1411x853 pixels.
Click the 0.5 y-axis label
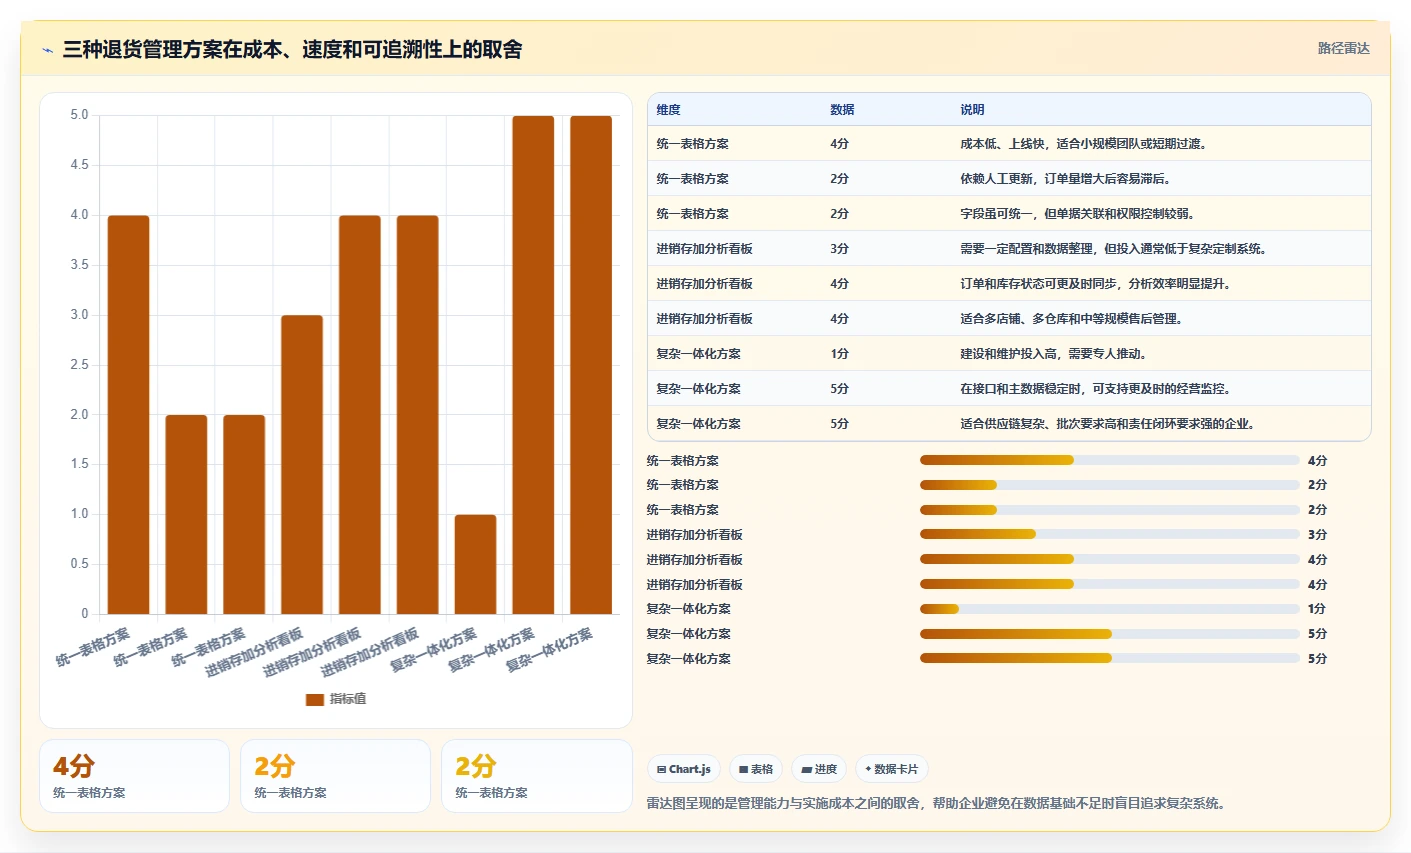(x=79, y=564)
